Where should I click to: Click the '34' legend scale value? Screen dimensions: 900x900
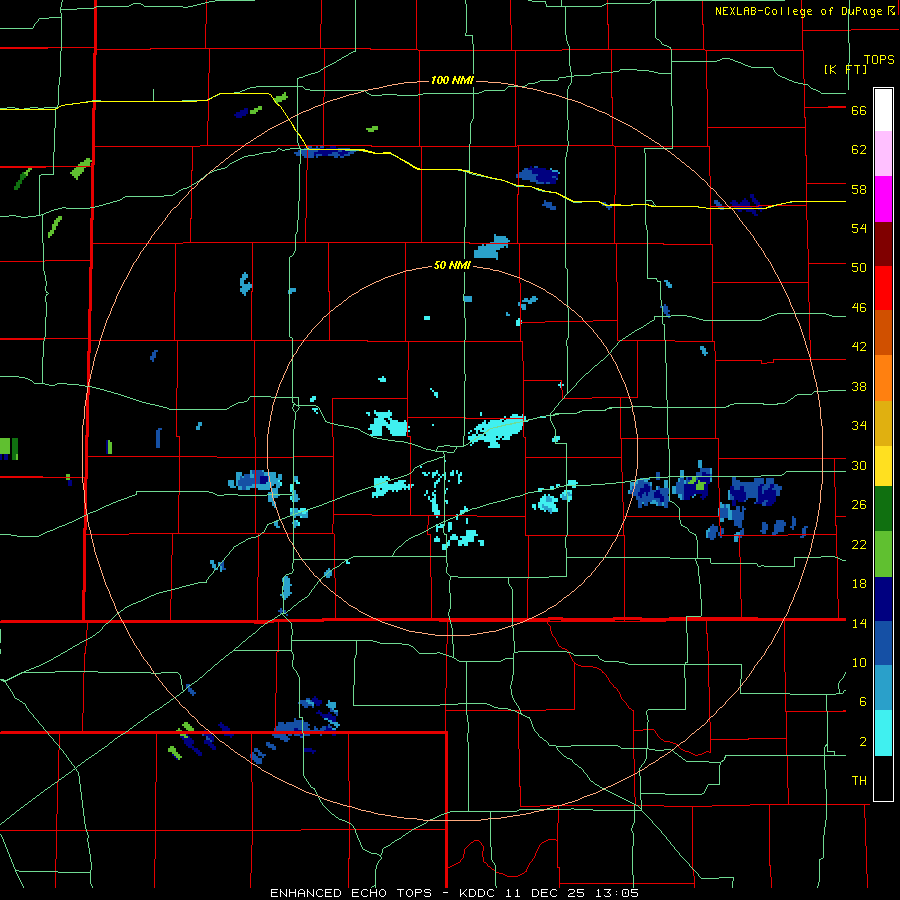click(x=859, y=425)
